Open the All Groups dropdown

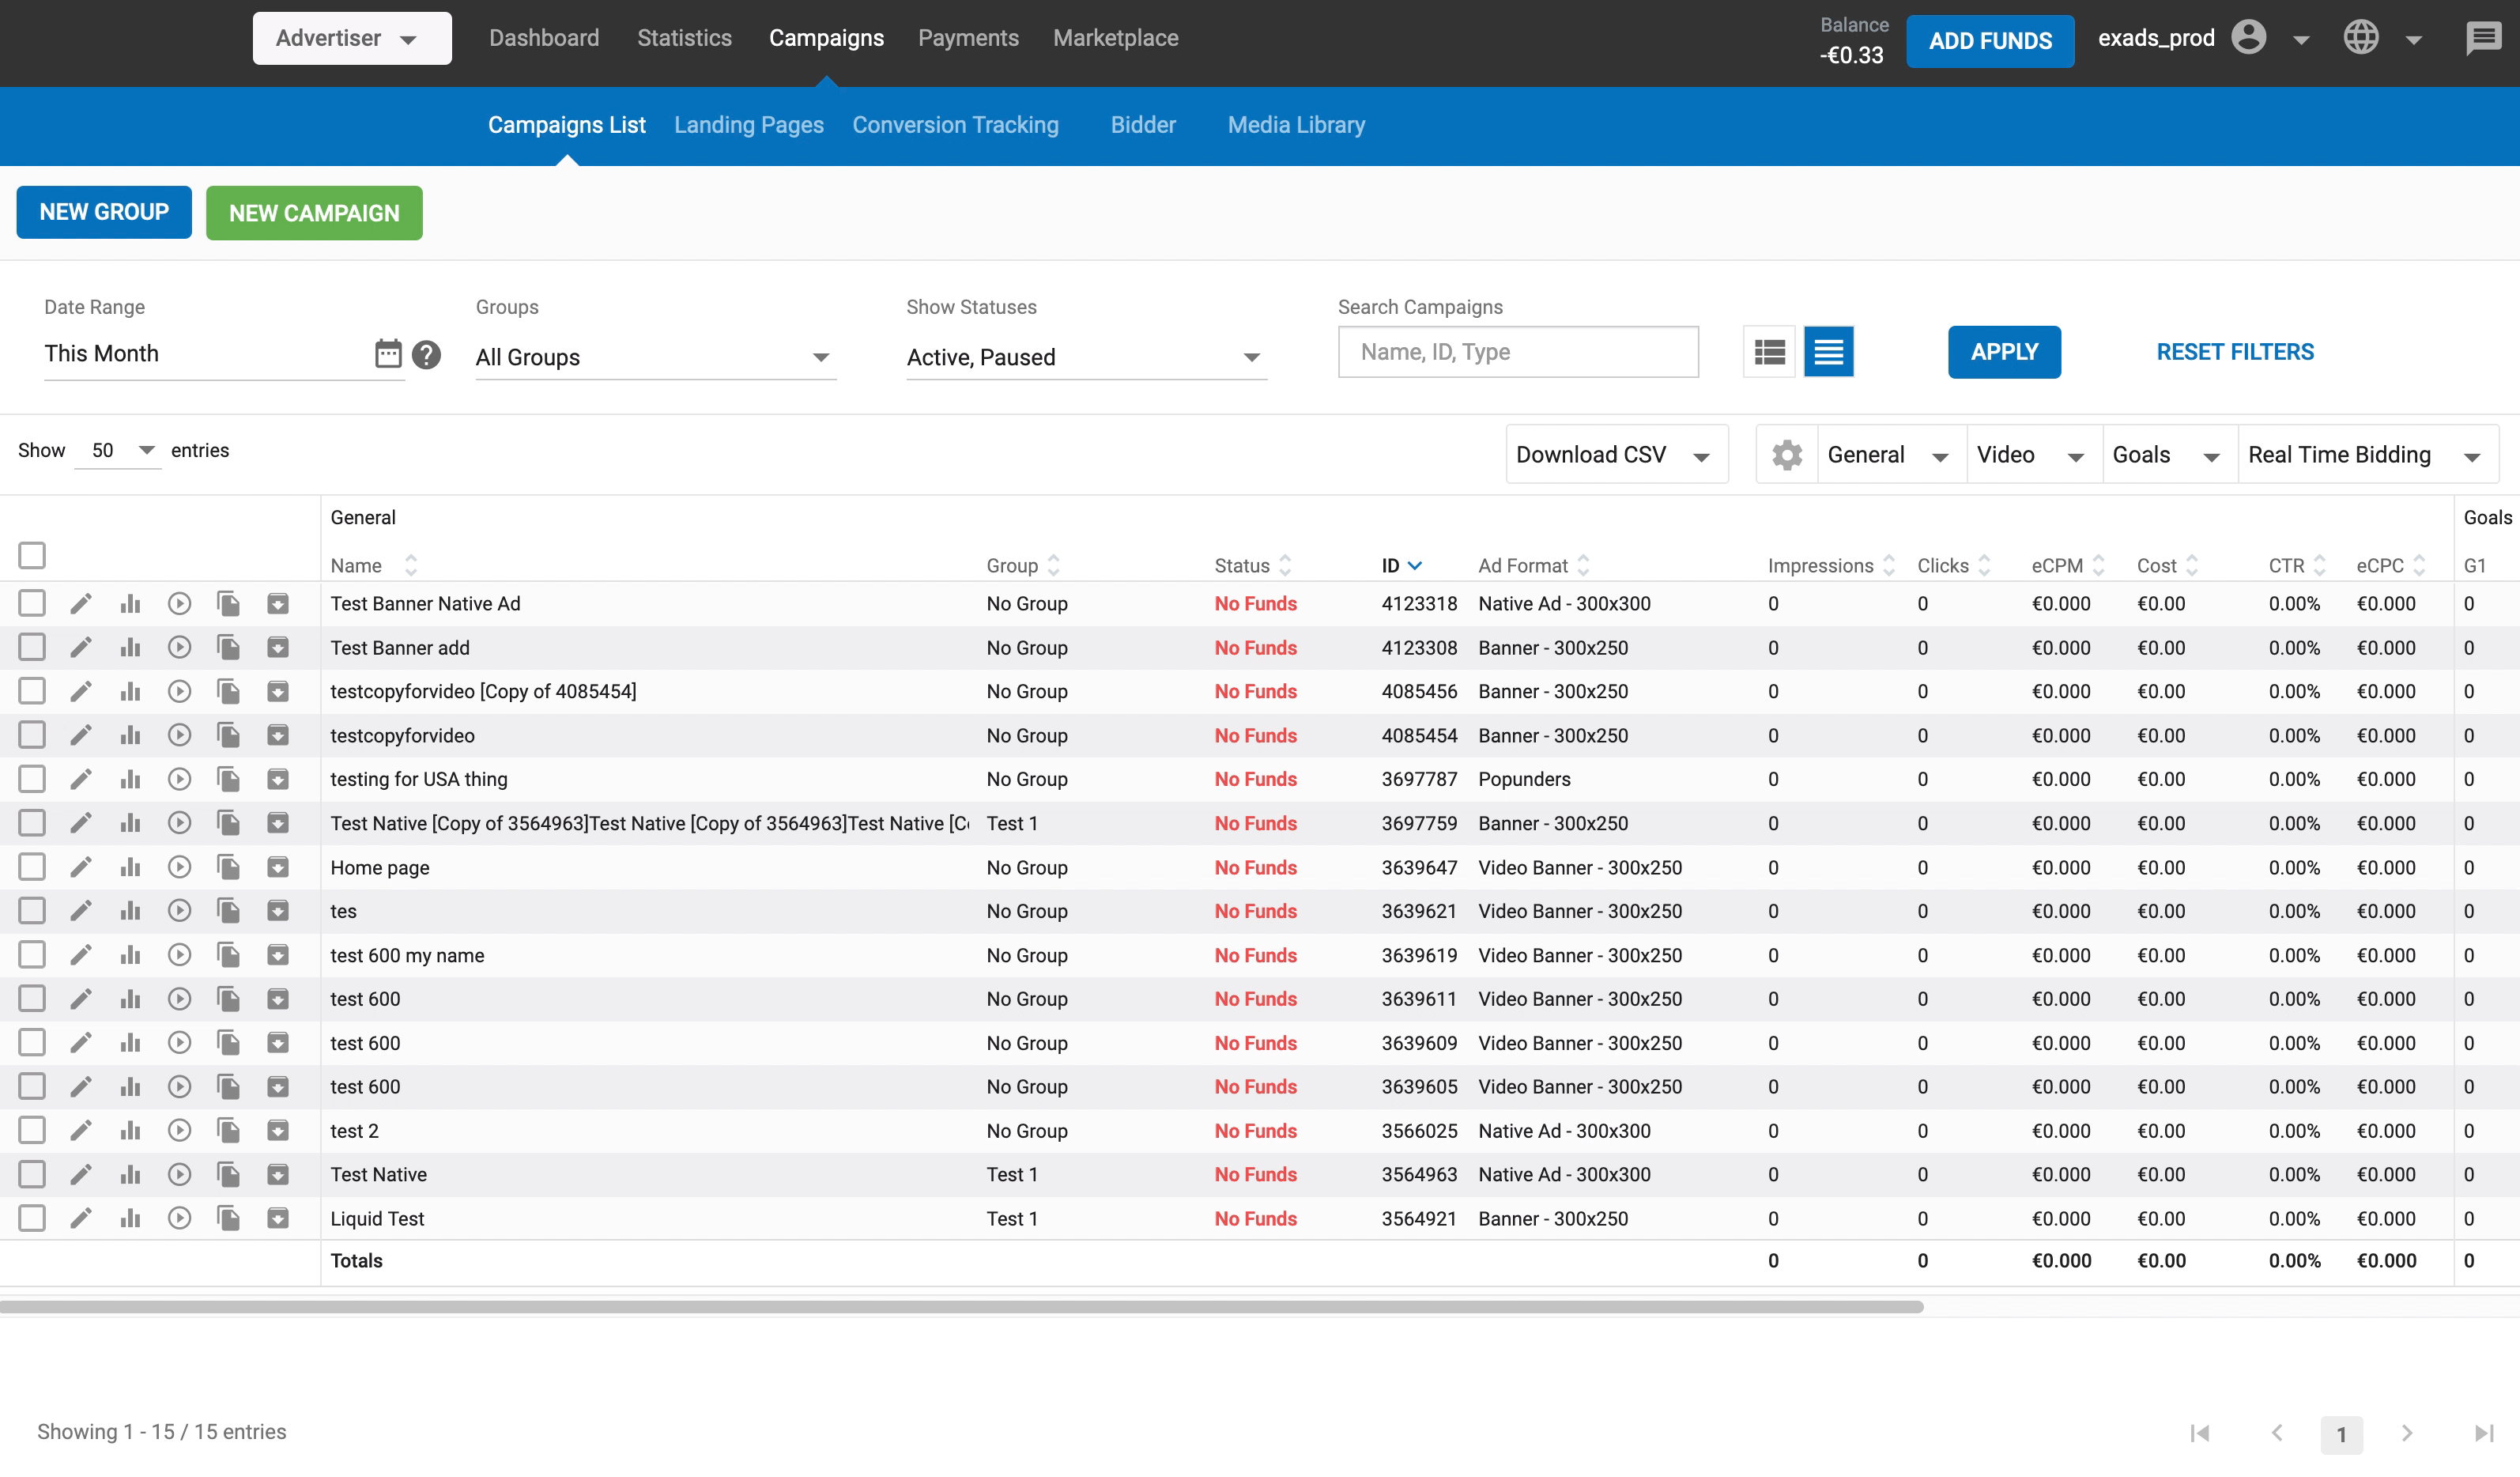655,357
